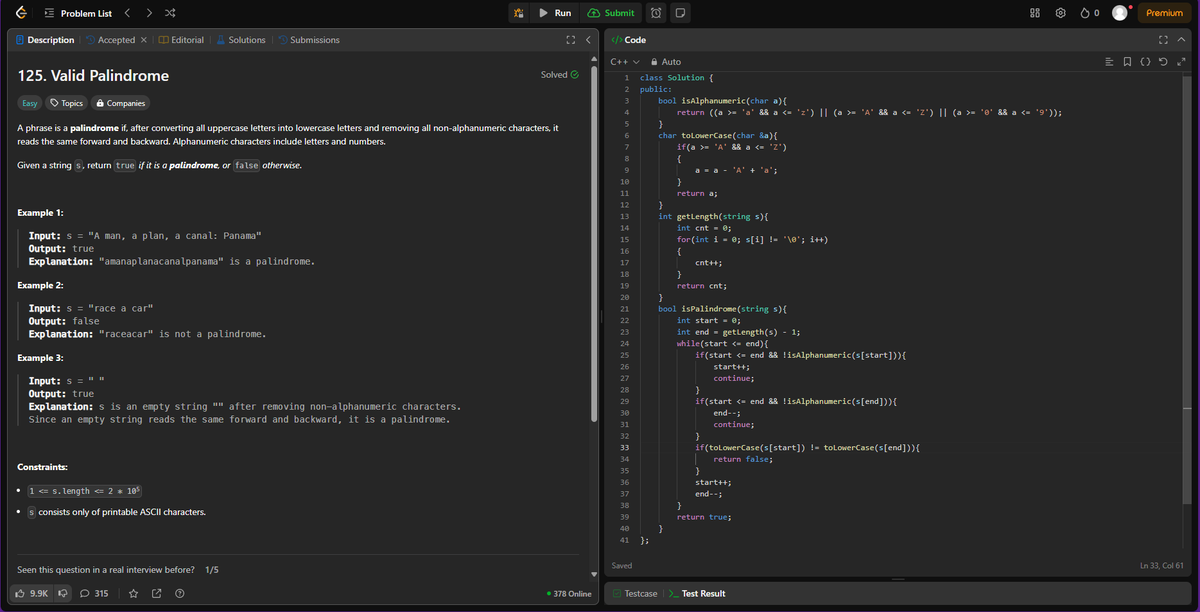Viewport: 1200px width, 612px height.
Task: Toggle fullscreen on the Description panel
Action: tap(570, 40)
